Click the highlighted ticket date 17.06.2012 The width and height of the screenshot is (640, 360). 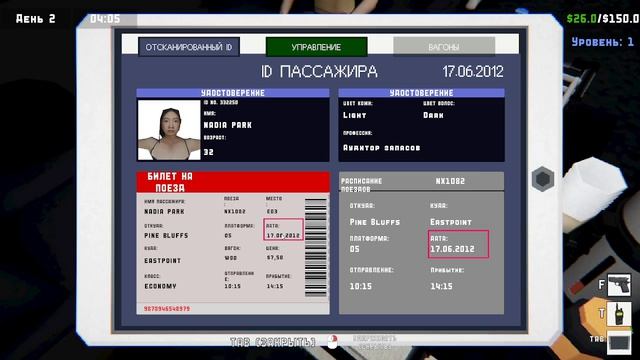pyautogui.click(x=284, y=230)
